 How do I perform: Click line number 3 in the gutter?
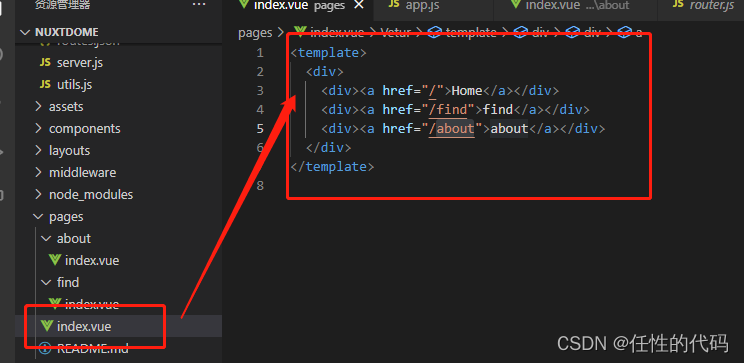(x=260, y=91)
